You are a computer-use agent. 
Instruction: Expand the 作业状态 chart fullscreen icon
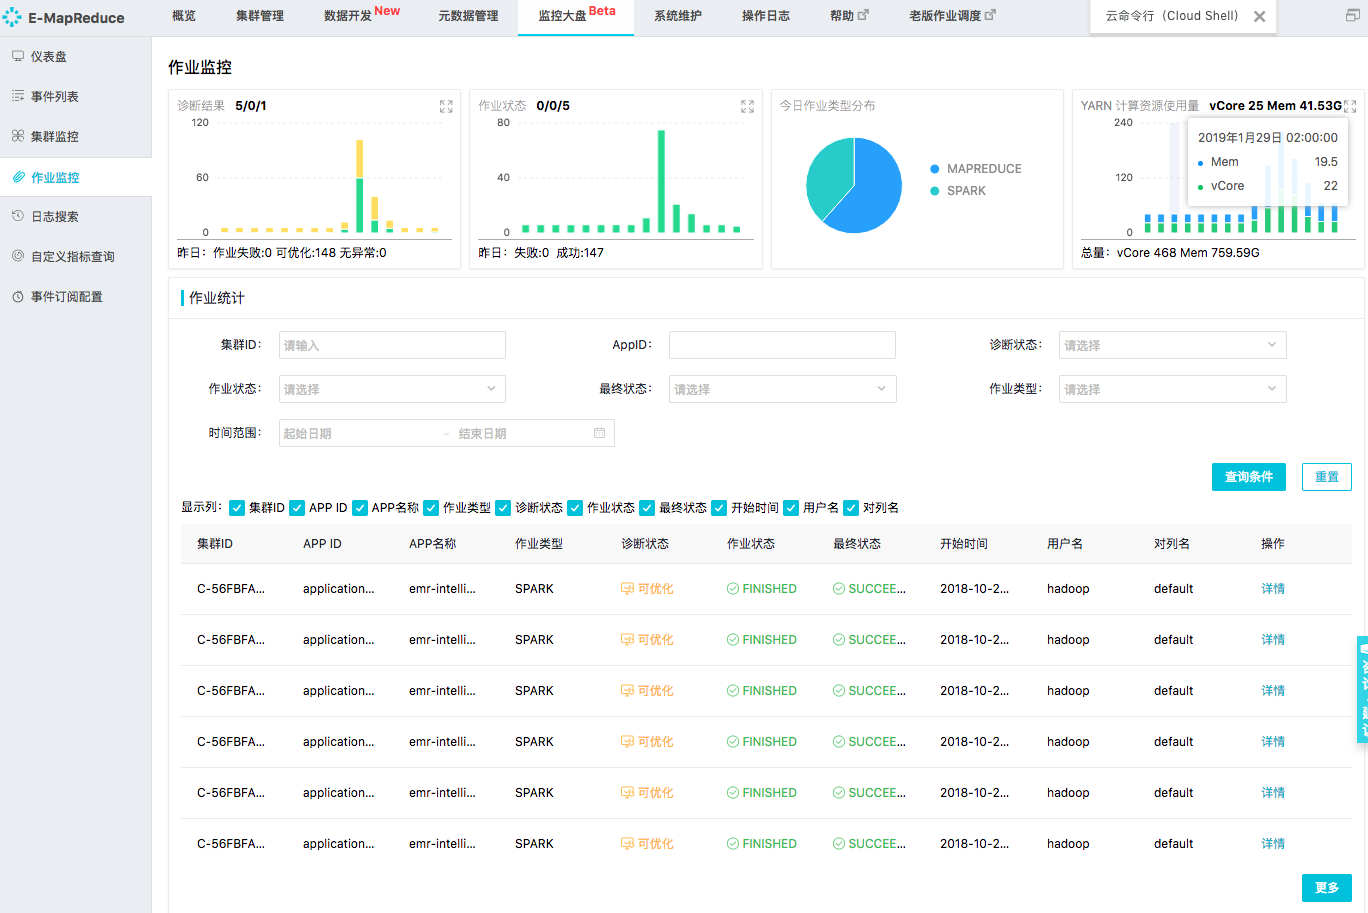747,106
